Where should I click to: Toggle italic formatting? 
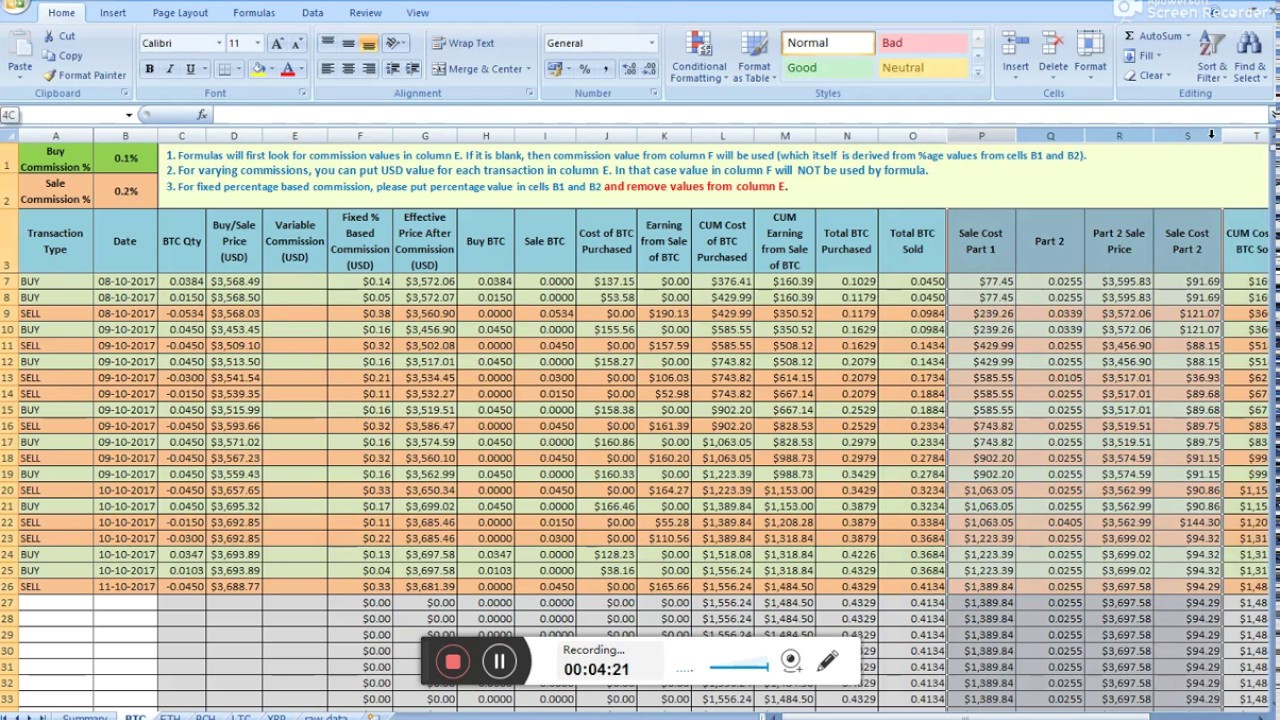pyautogui.click(x=170, y=69)
